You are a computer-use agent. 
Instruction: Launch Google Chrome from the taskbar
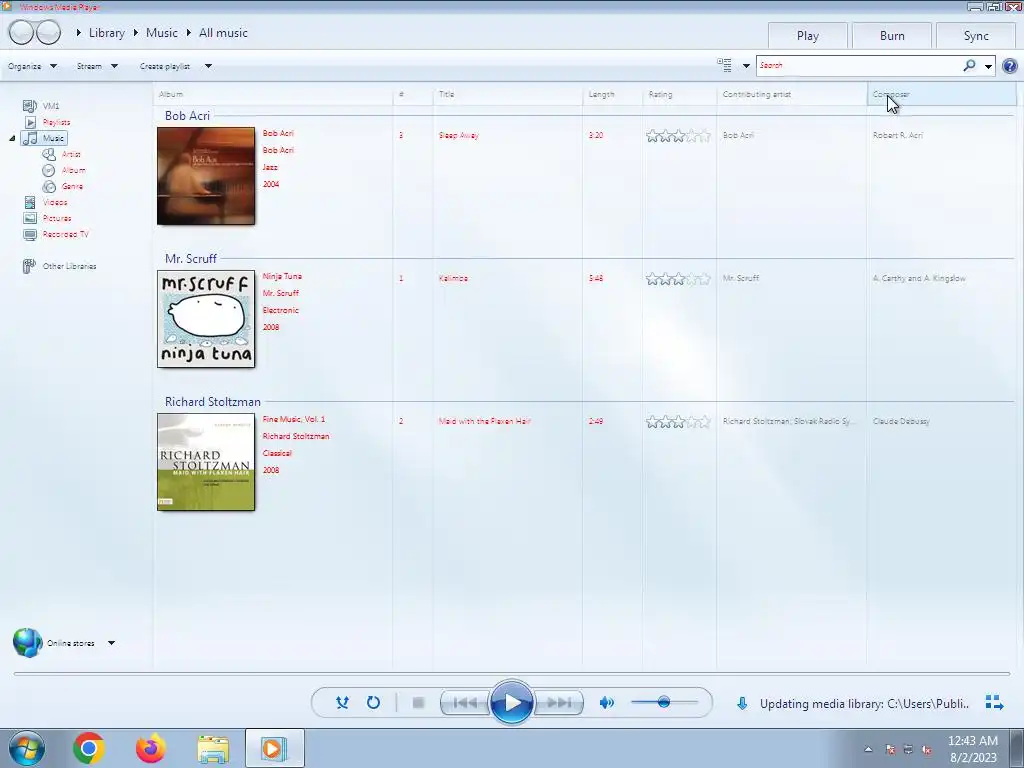pos(89,748)
